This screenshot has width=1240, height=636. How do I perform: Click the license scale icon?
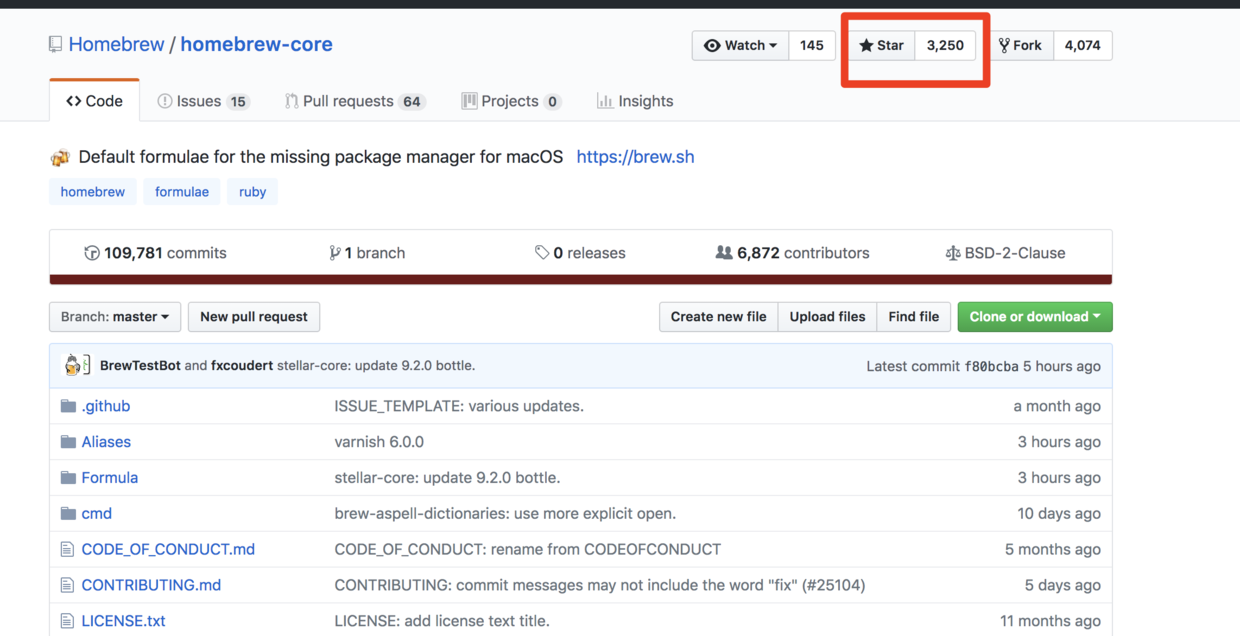click(x=952, y=253)
